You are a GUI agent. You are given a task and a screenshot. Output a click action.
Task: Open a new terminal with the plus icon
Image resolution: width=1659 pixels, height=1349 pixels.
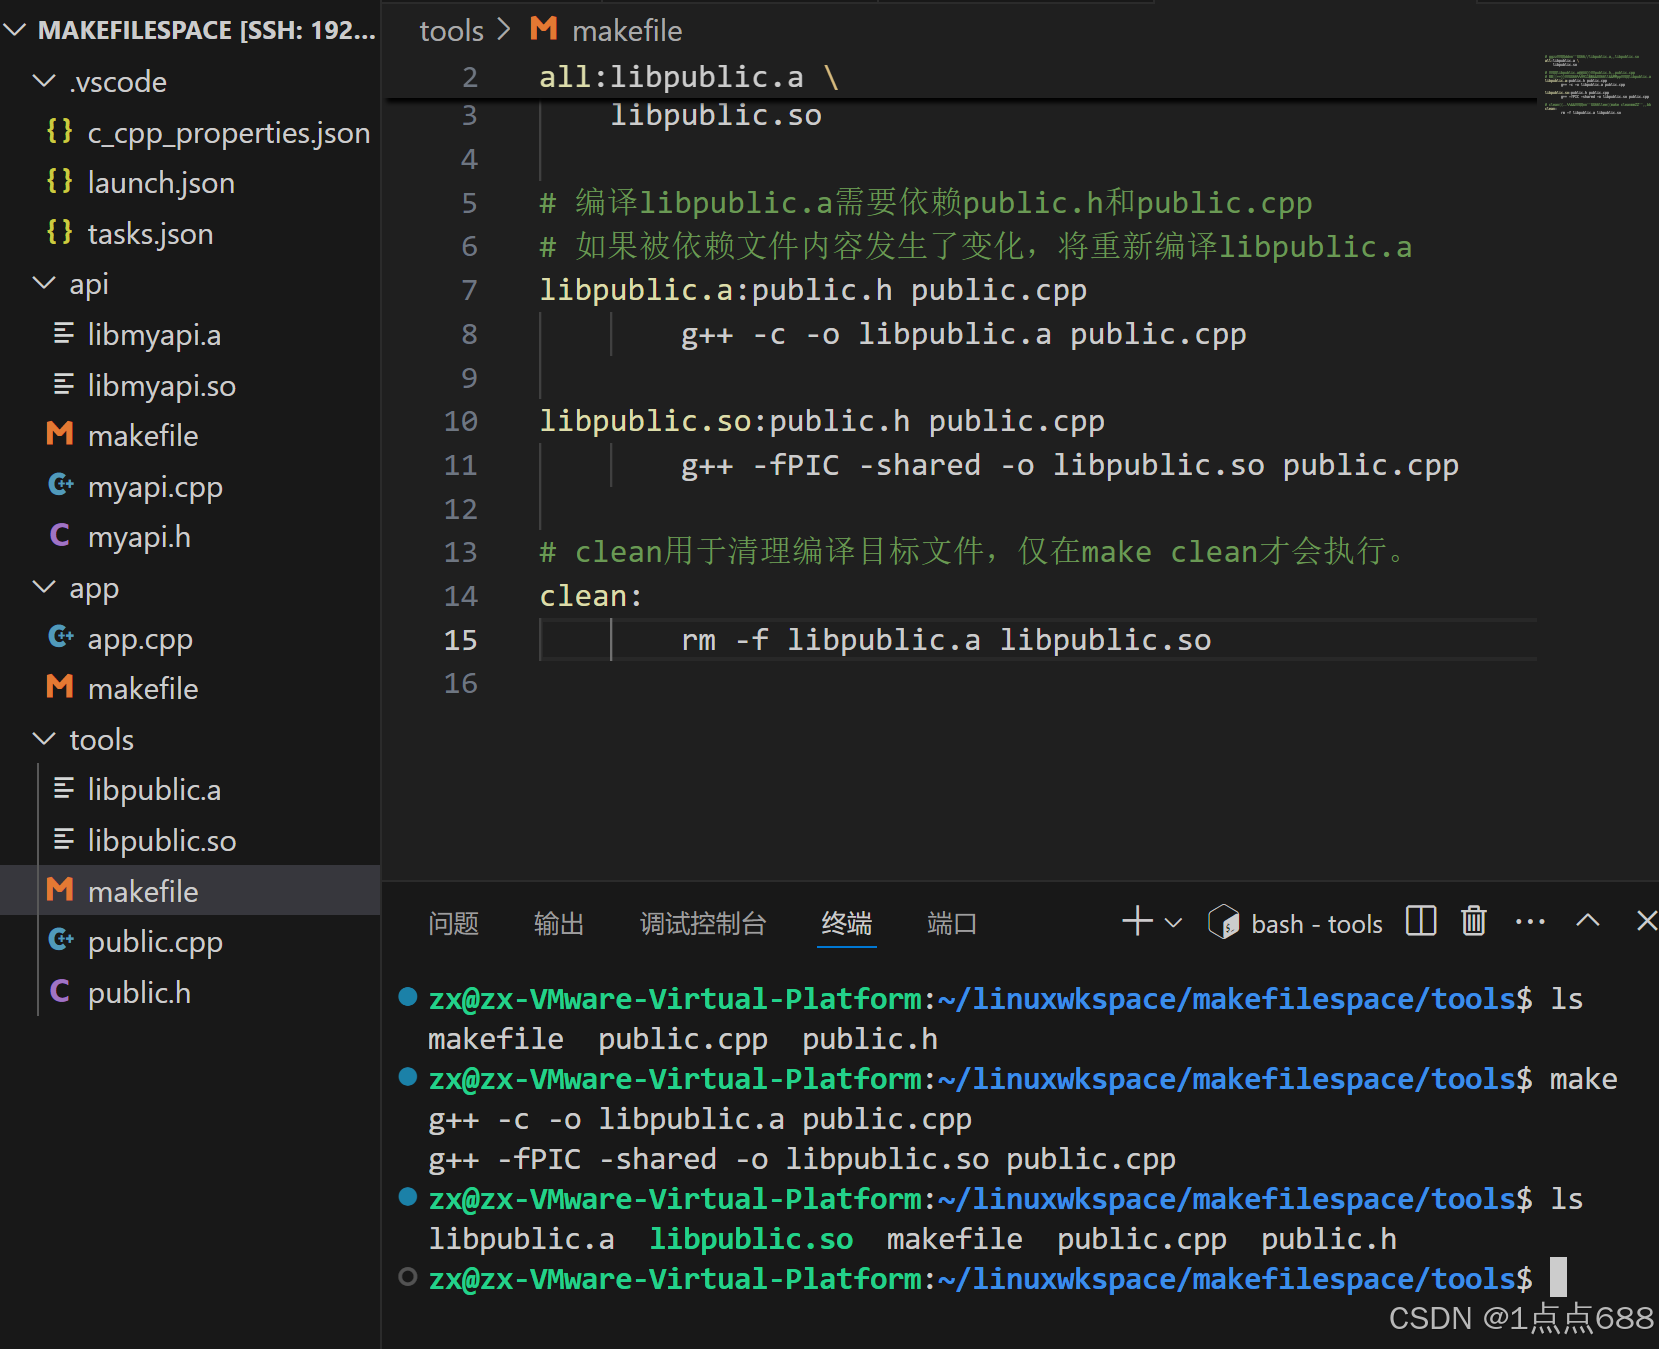tap(1136, 921)
